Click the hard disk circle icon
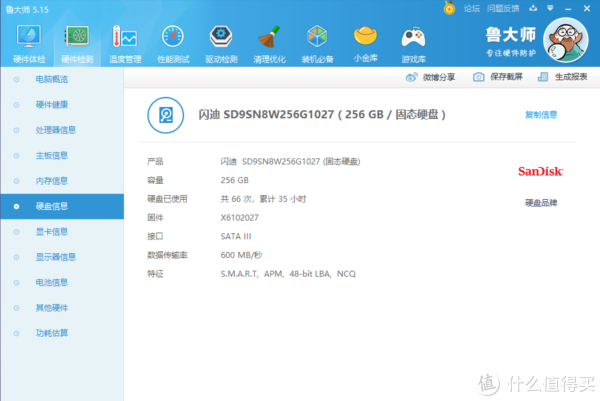 tap(166, 115)
